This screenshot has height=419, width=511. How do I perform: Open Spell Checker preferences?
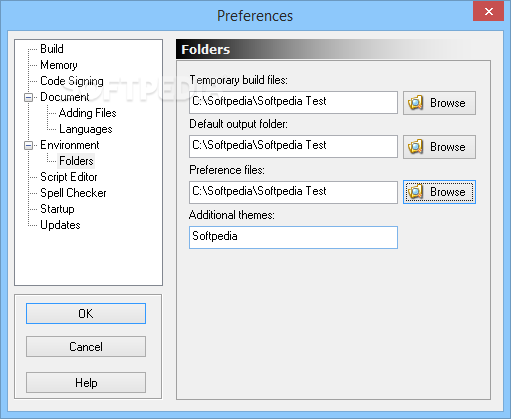pos(73,193)
